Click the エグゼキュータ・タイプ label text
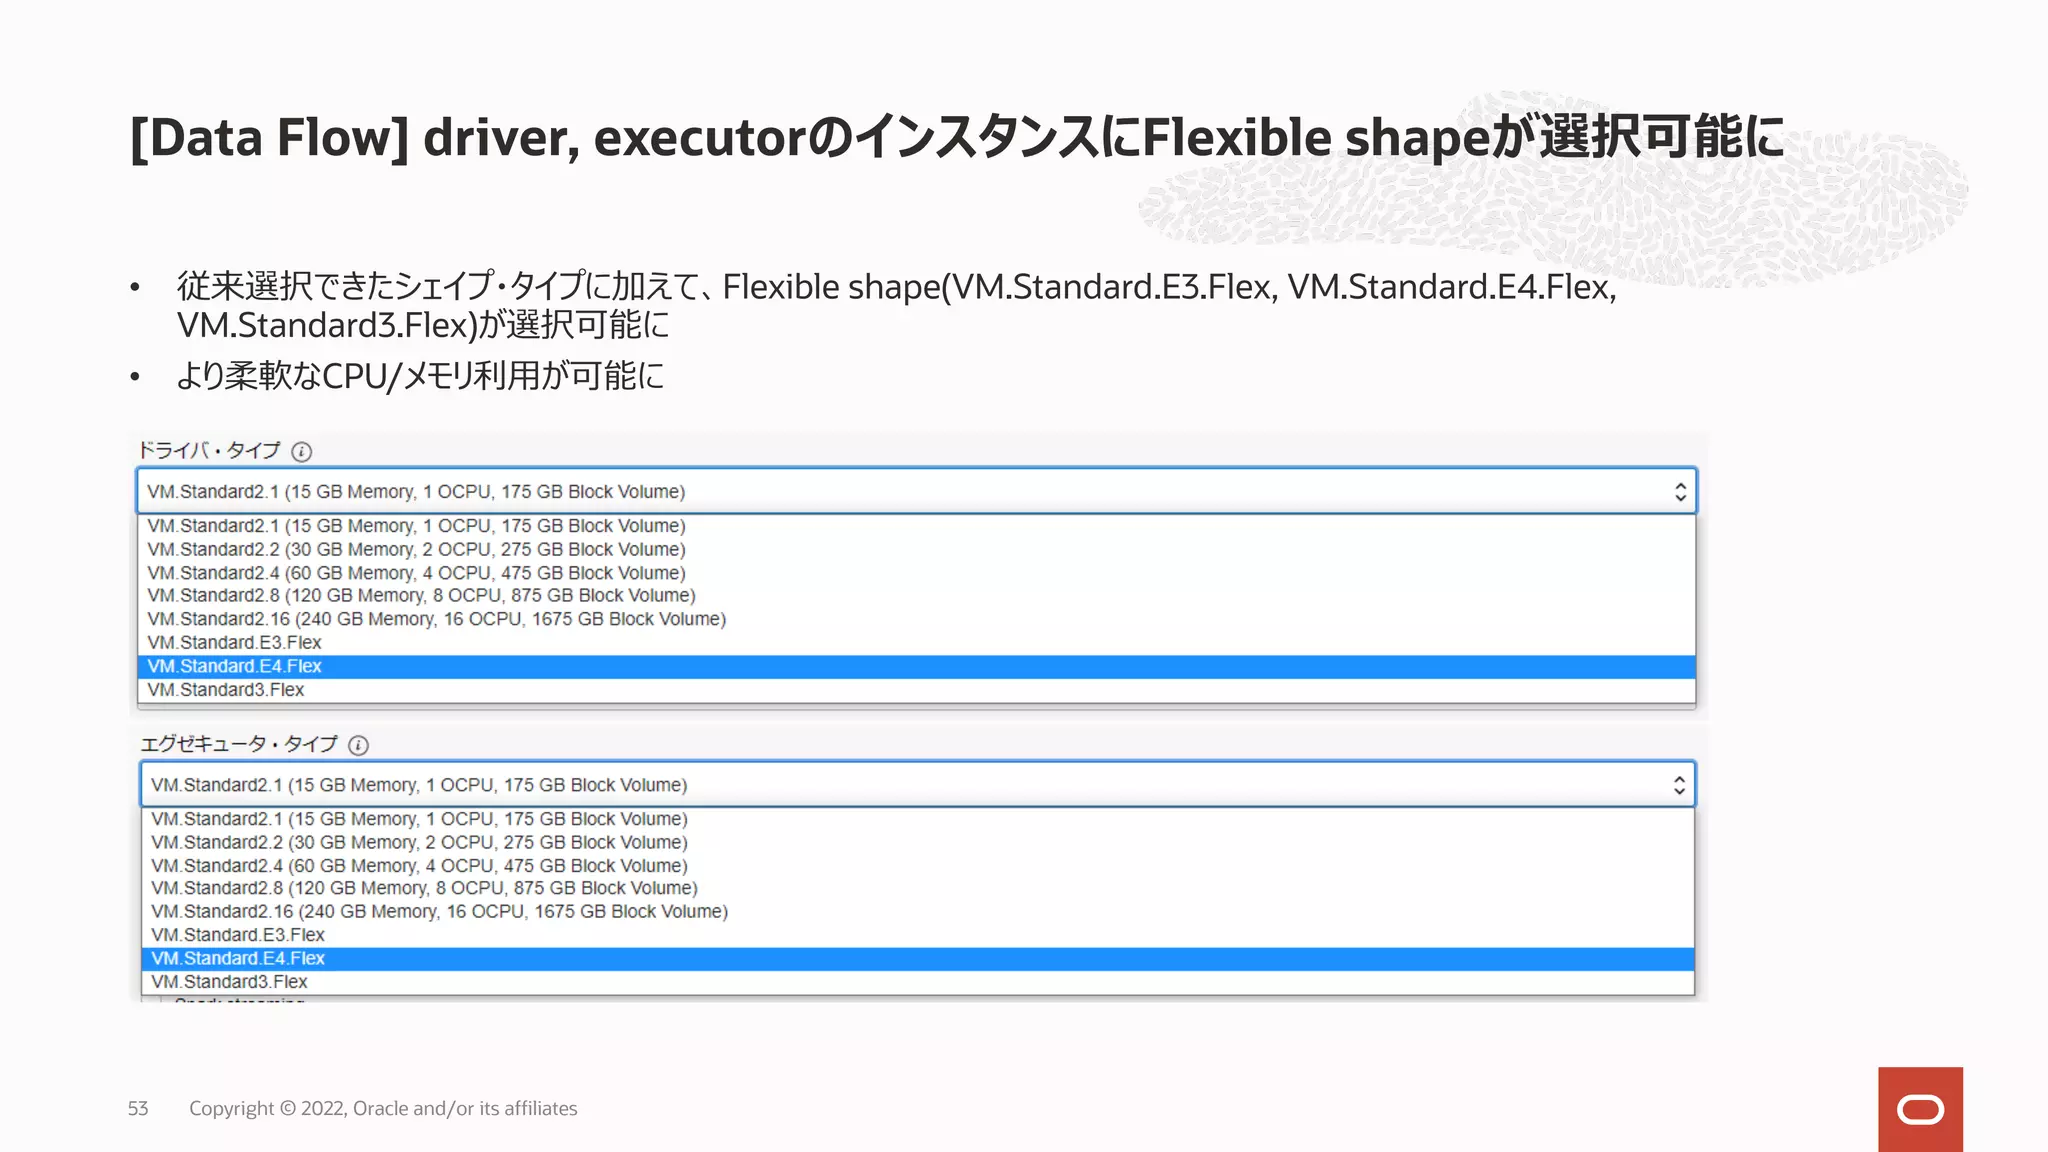 (239, 744)
